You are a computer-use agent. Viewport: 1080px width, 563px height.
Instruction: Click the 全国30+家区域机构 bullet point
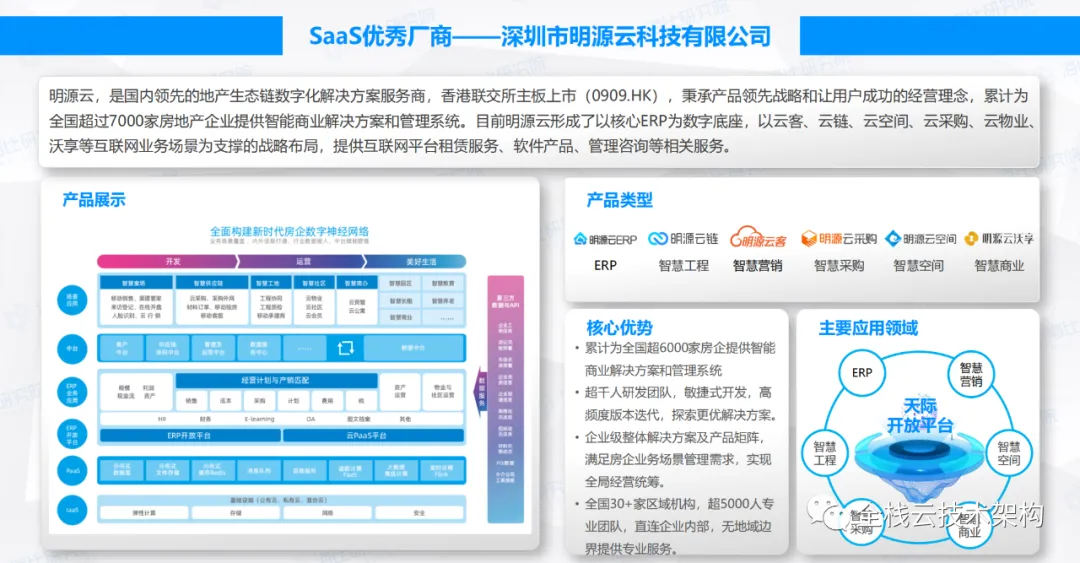(679, 526)
